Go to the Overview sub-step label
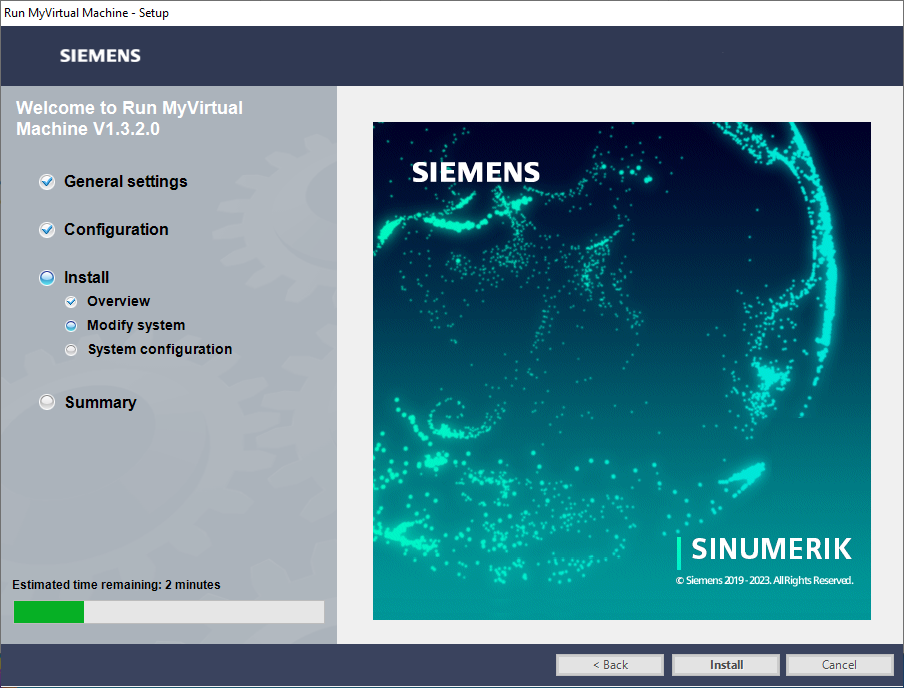 (118, 302)
